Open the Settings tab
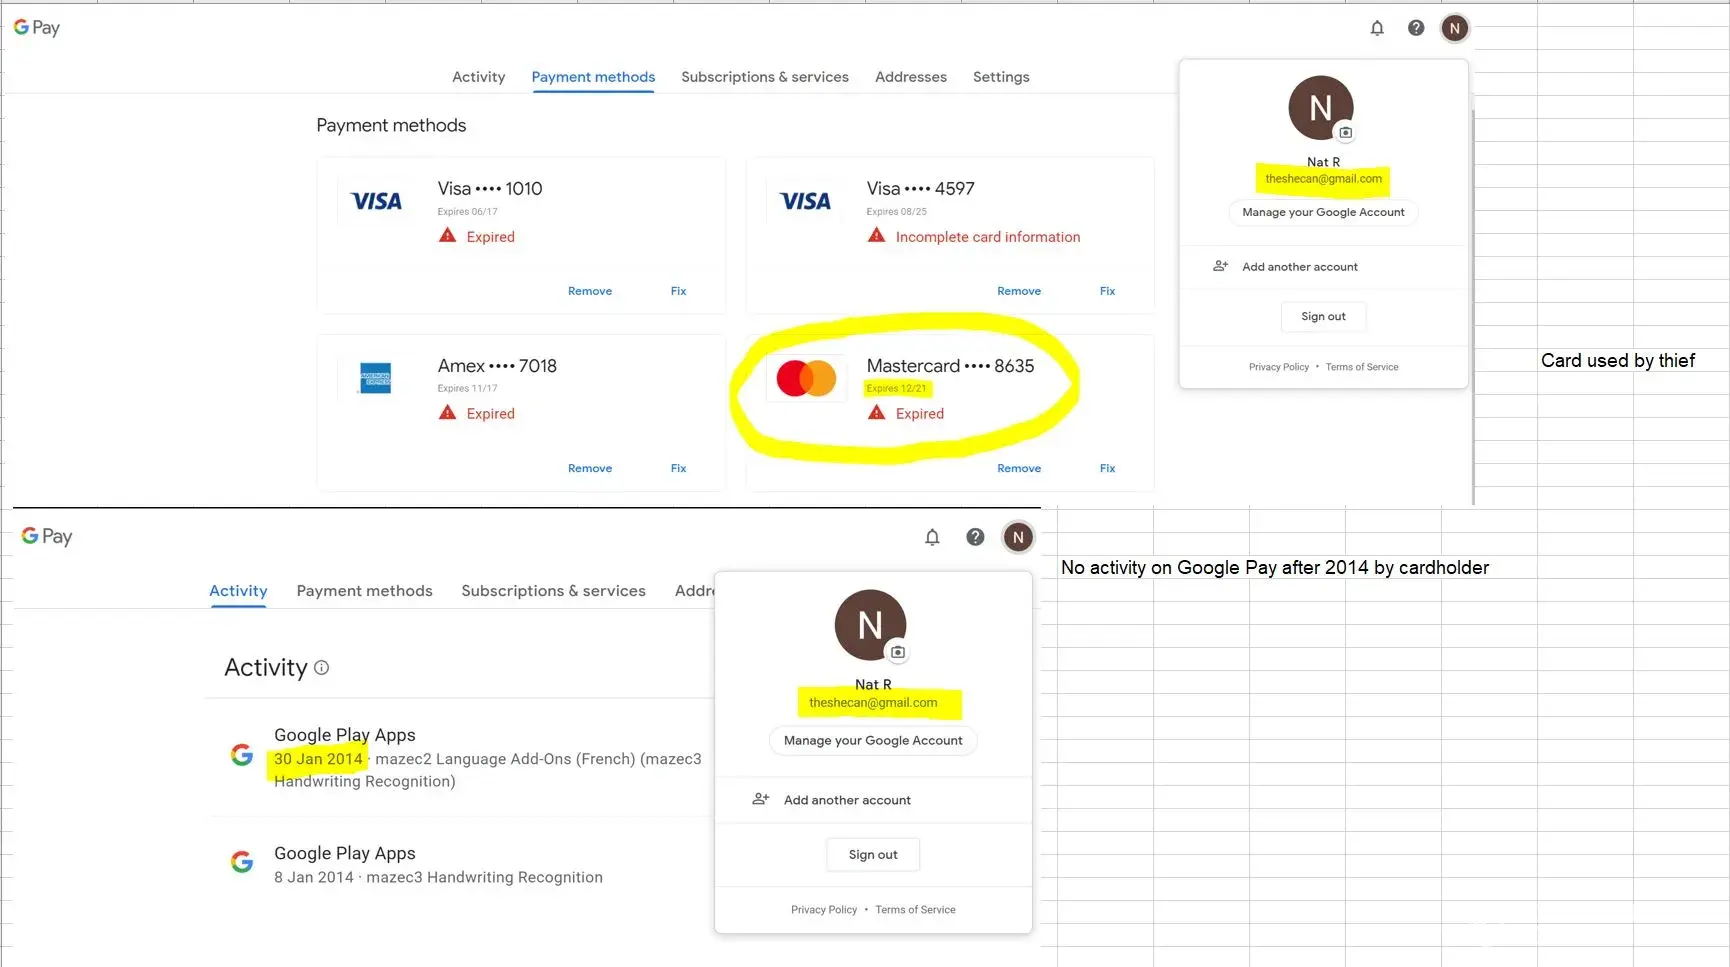Screen dimensions: 1730x967 click(x=1000, y=77)
